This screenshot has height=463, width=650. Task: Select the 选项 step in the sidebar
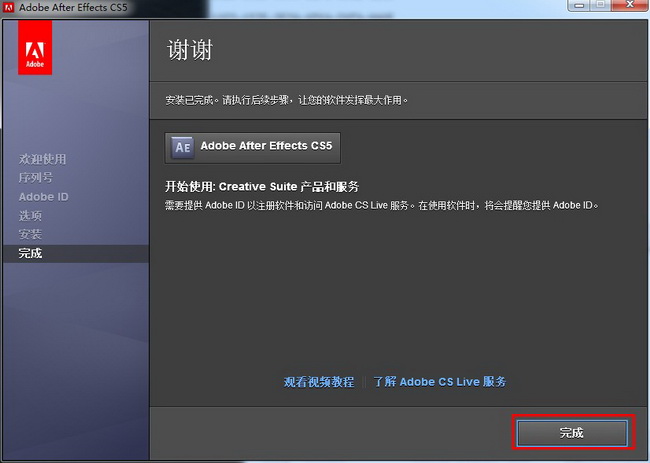point(30,216)
